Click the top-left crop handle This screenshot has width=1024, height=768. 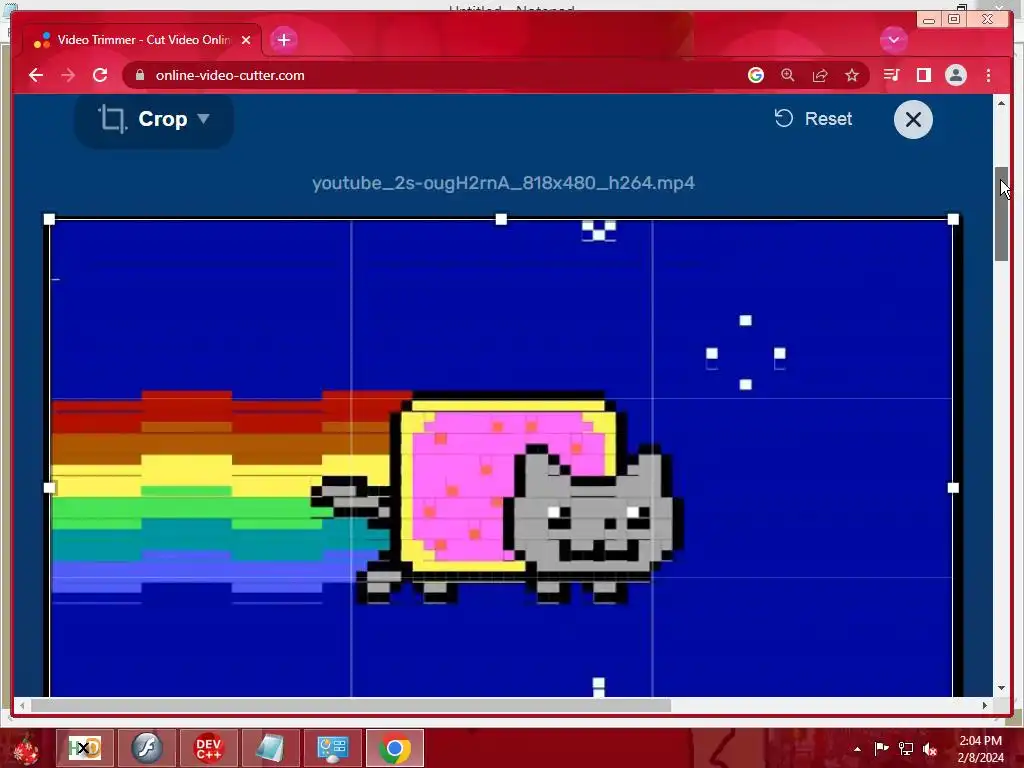(49, 219)
